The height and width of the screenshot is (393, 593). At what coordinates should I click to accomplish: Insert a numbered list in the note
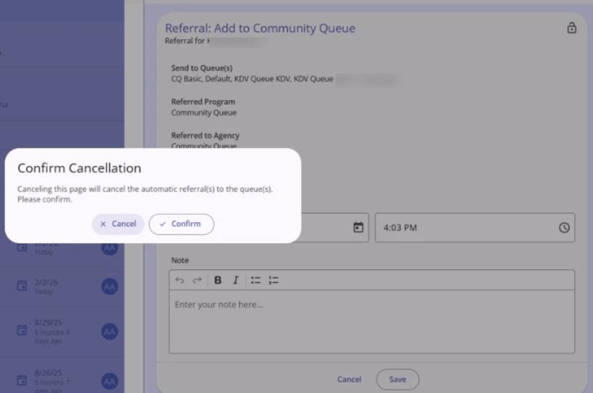click(x=273, y=280)
